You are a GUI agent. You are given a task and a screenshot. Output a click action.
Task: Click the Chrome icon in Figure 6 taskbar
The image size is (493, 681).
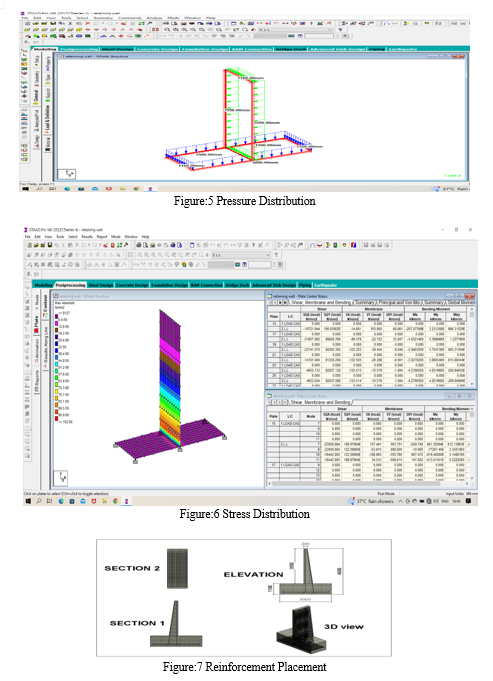[116, 501]
